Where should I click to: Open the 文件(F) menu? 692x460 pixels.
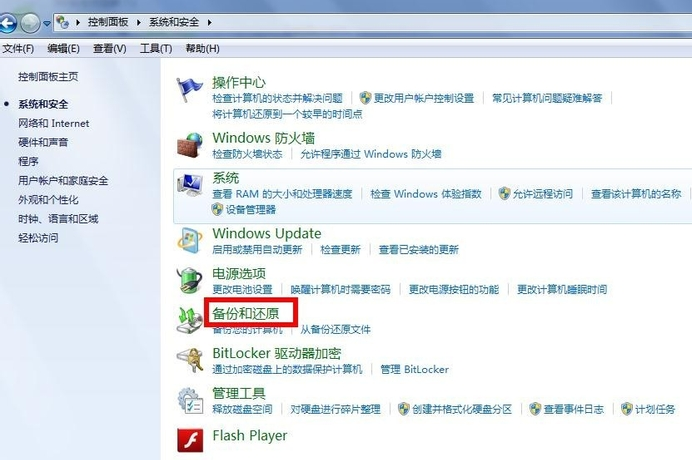18,48
